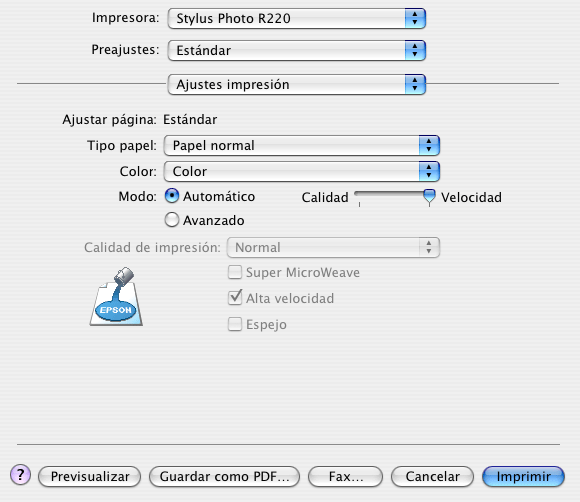Click the blue arrows of Impresora popup

pyautogui.click(x=415, y=18)
